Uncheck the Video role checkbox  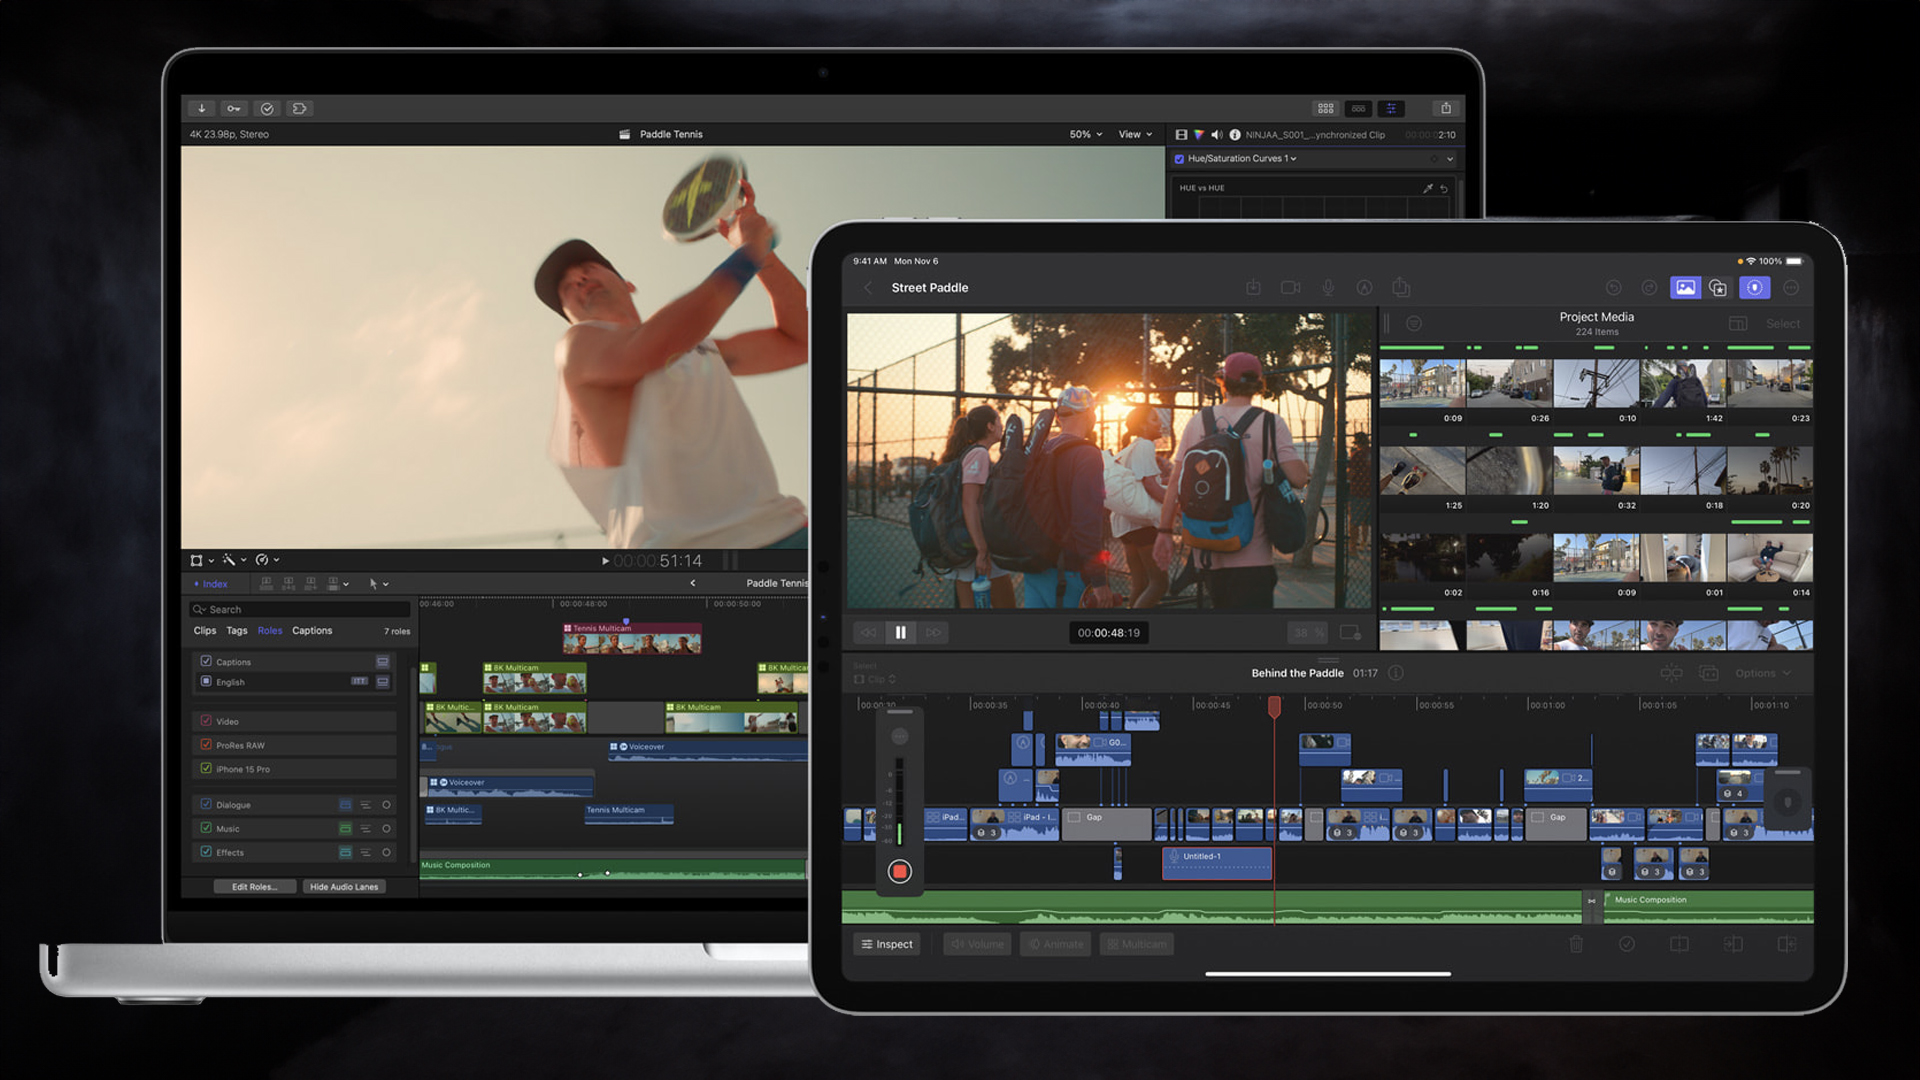[x=206, y=720]
